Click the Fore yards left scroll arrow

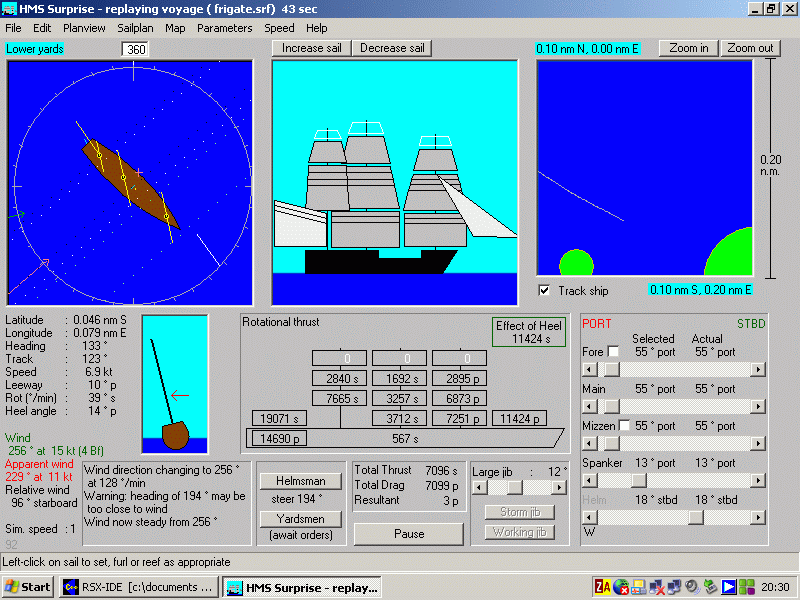pyautogui.click(x=589, y=369)
